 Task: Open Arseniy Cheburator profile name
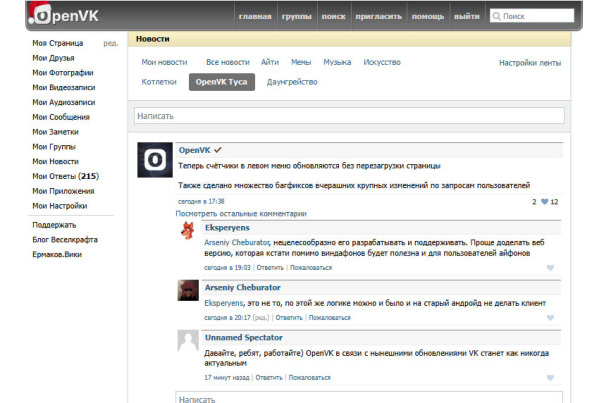click(243, 287)
